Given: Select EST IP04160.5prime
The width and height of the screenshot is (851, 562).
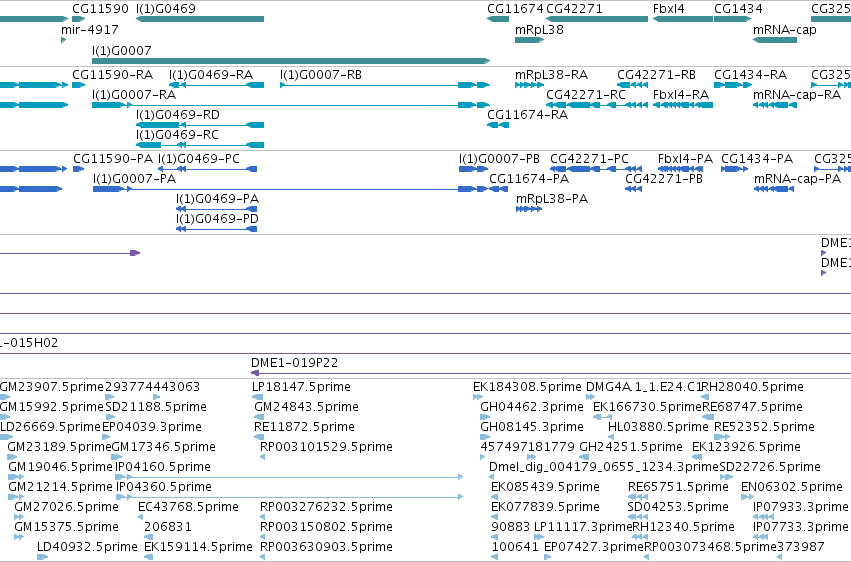Looking at the screenshot, I should tap(289, 477).
